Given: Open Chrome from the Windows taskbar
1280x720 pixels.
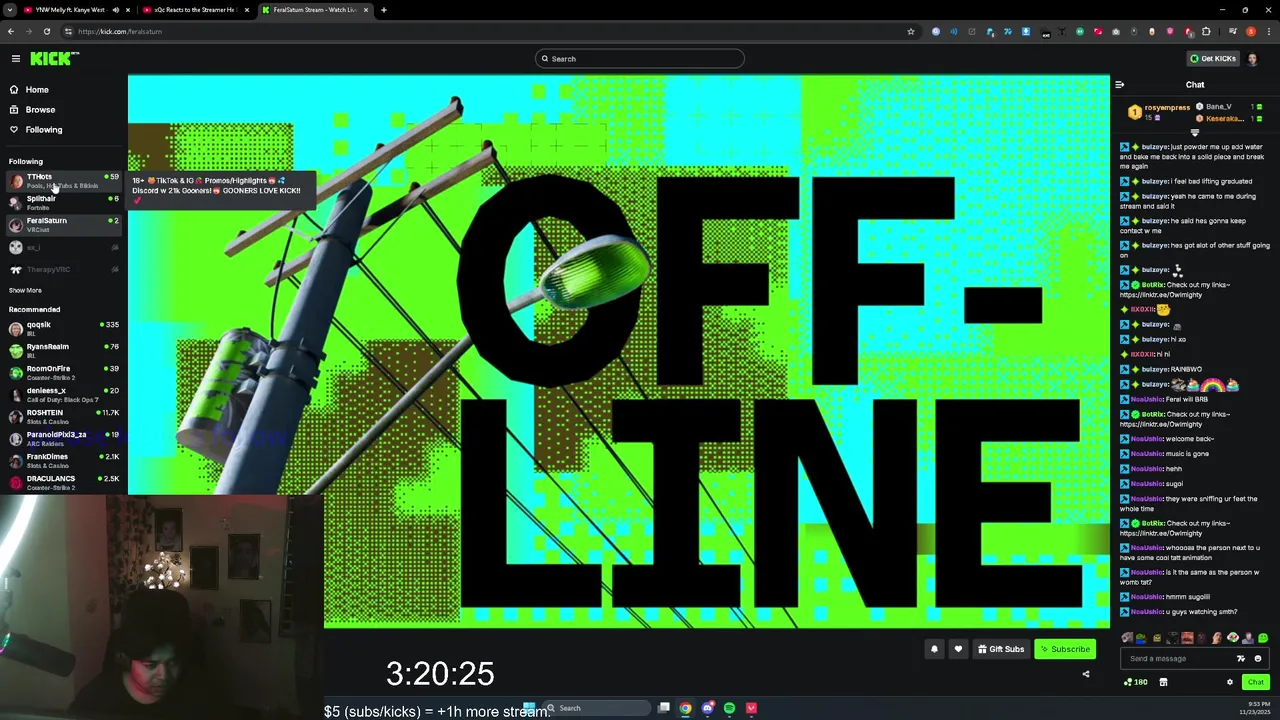Looking at the screenshot, I should [685, 708].
